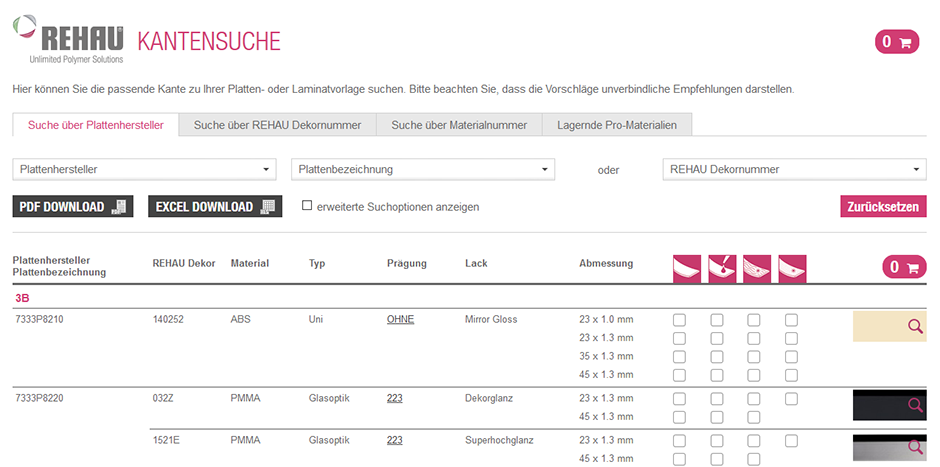Open the REHAU Dekornummer dropdown

(x=794, y=170)
